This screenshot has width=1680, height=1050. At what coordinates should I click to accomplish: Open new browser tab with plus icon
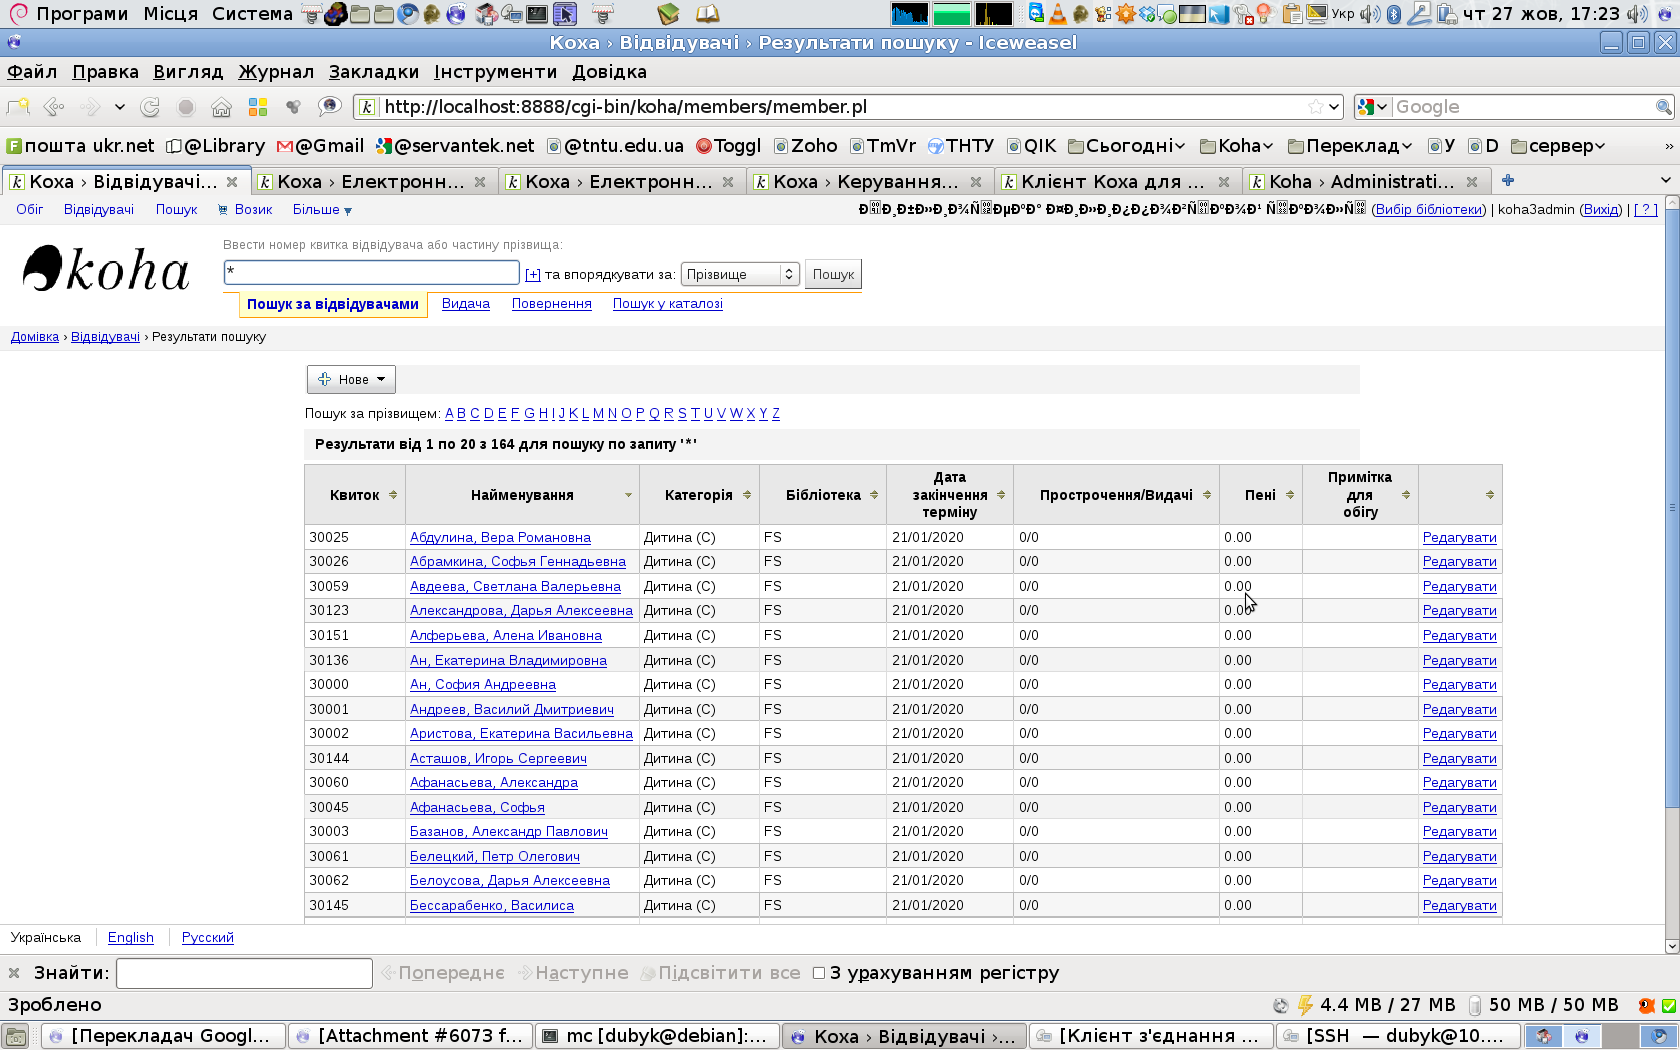coord(1508,181)
